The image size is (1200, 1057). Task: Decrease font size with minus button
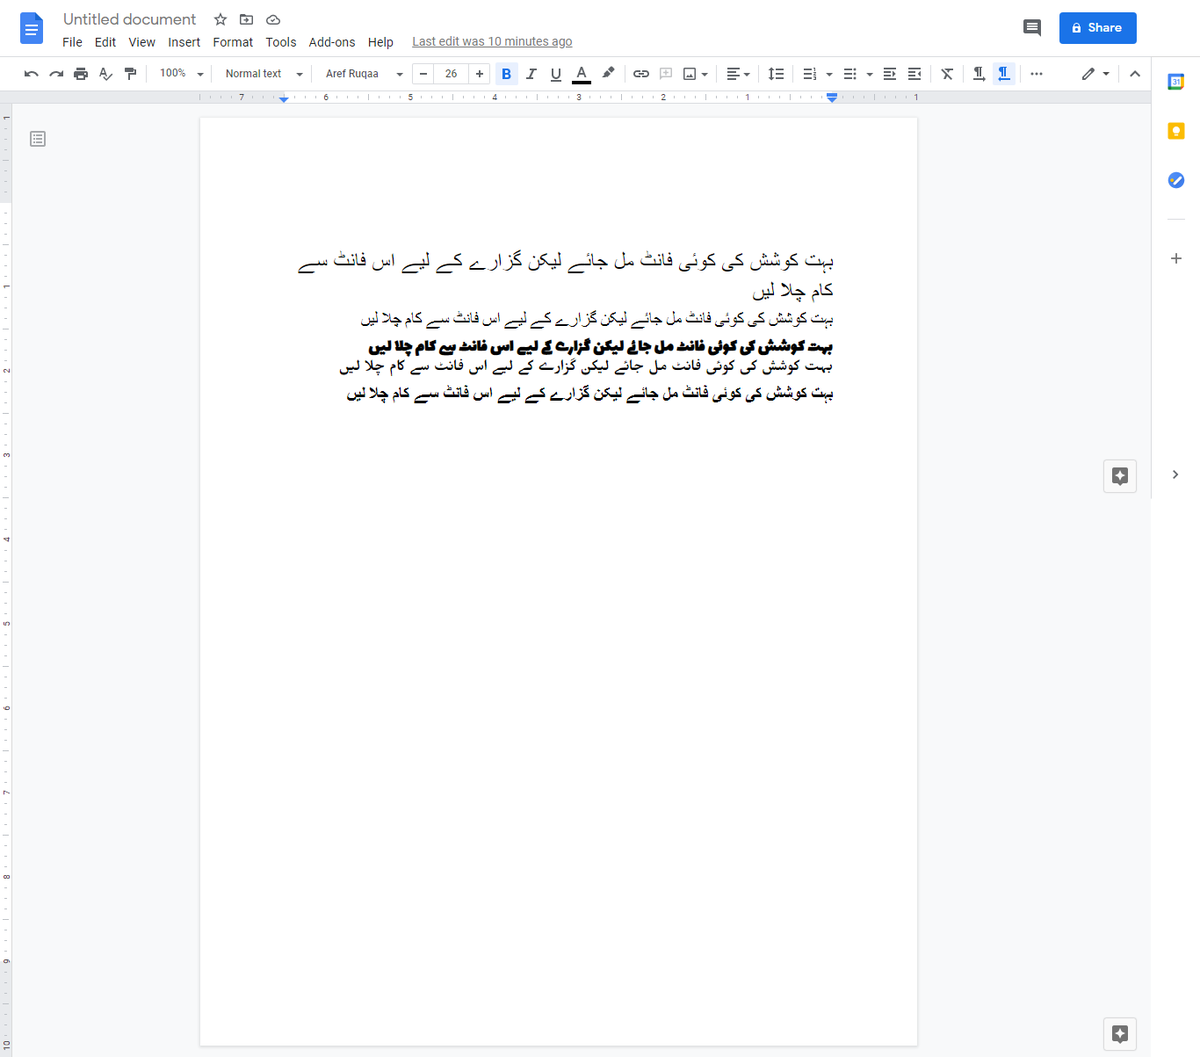[x=423, y=74]
